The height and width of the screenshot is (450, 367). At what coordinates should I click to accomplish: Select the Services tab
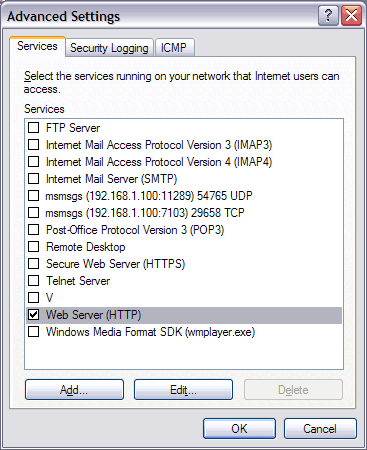click(37, 46)
